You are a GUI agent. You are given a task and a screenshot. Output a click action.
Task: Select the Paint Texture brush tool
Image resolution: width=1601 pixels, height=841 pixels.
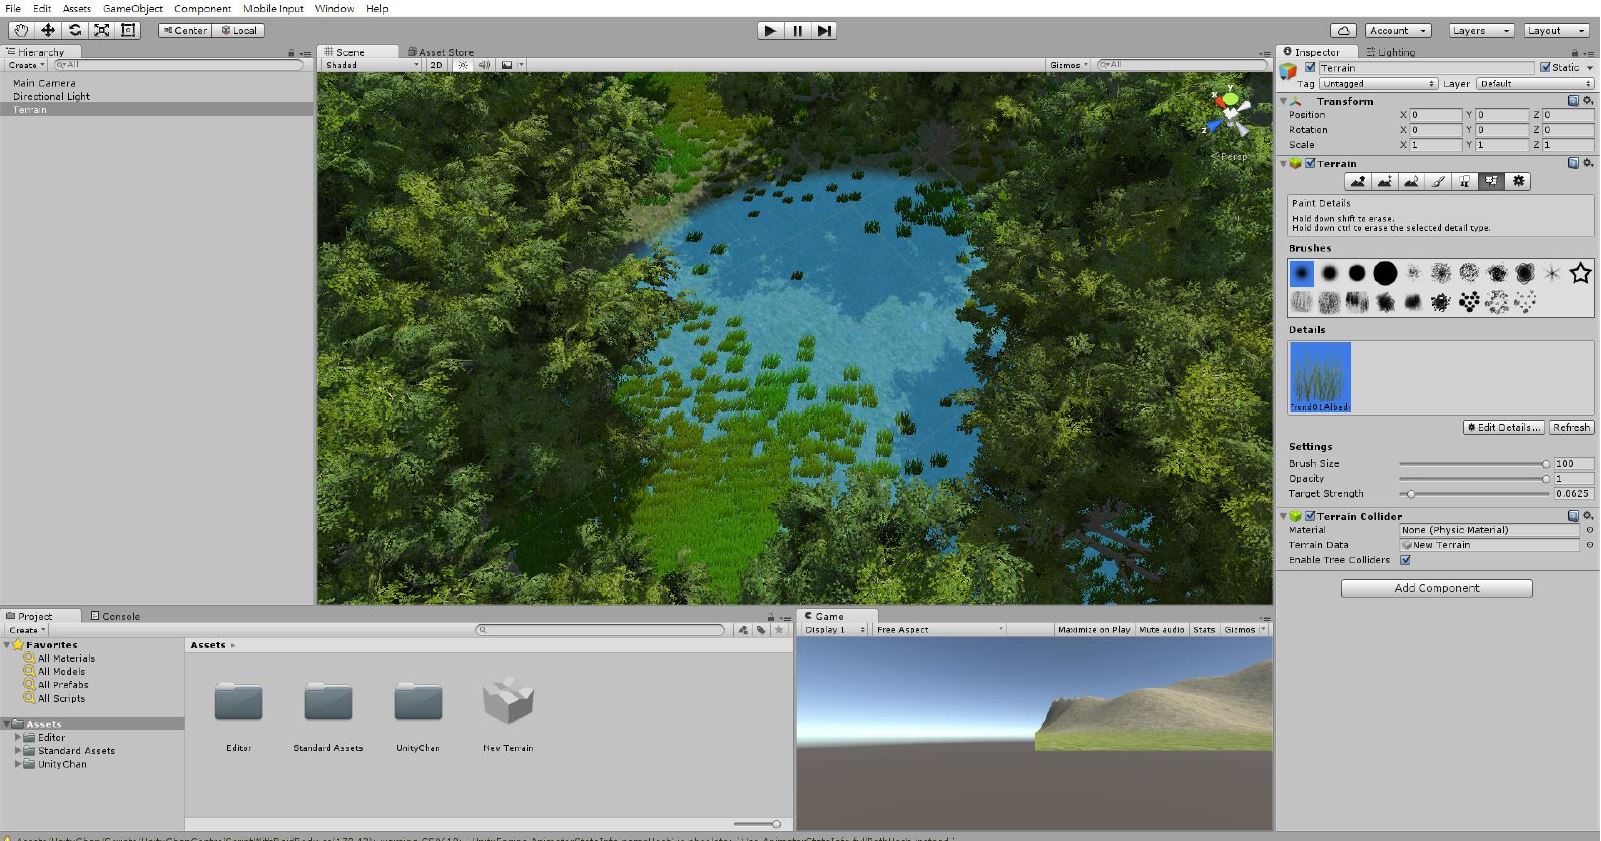[1438, 181]
